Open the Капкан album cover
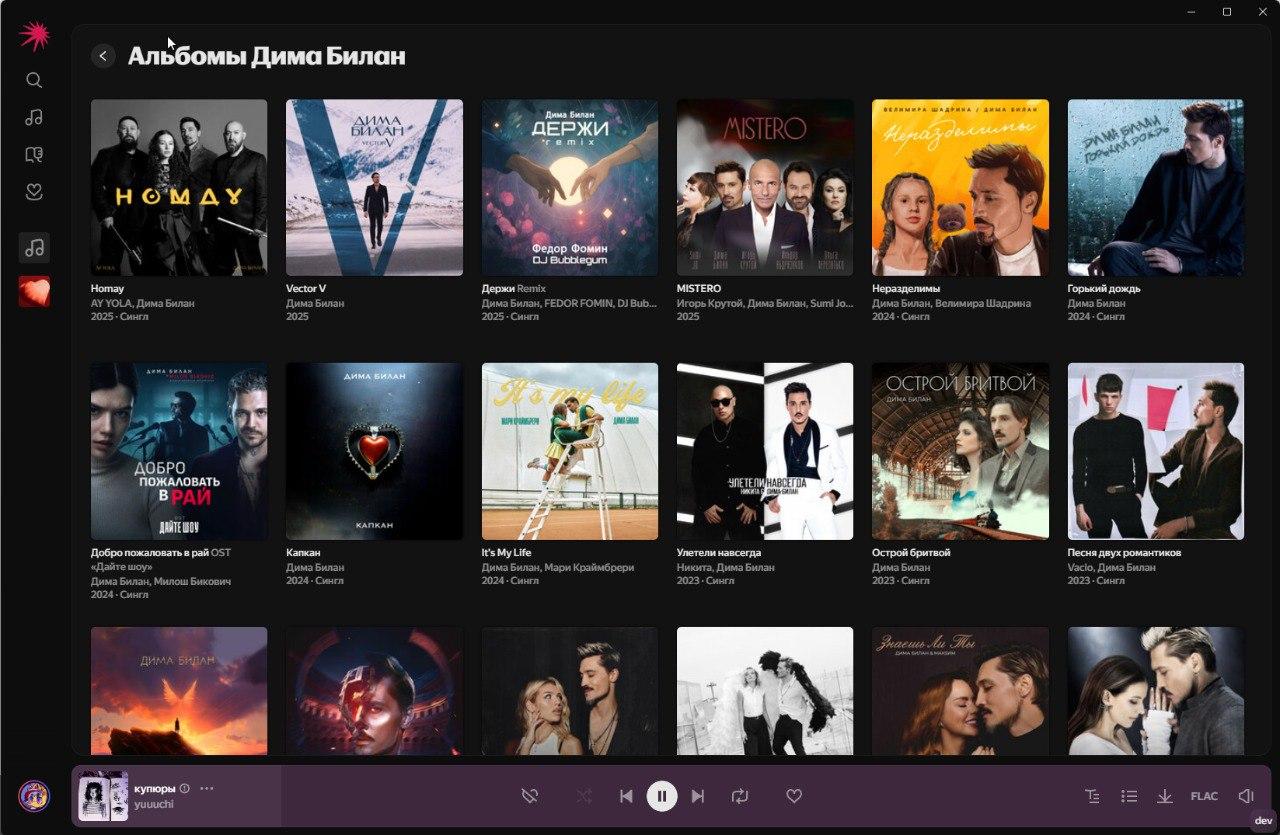Viewport: 1280px width, 835px height. click(x=374, y=451)
